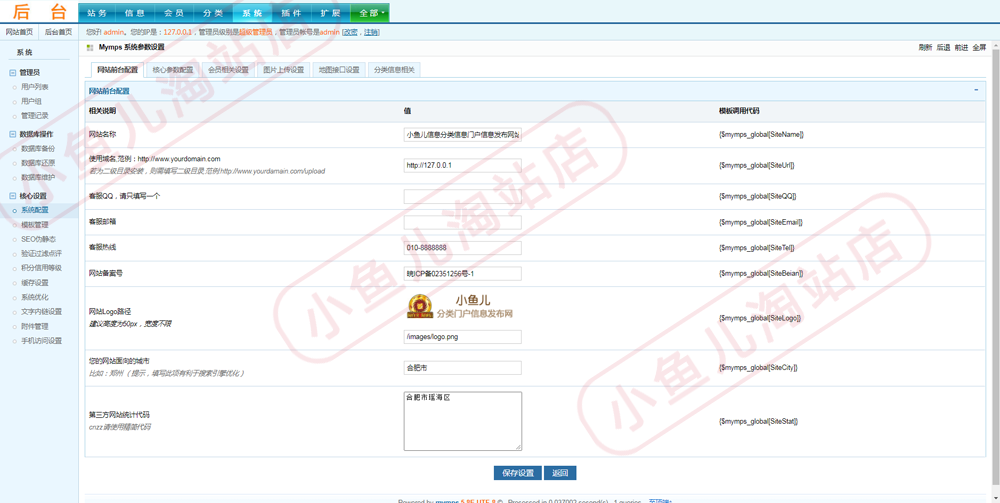
Task: Switch to 会员相关设置 tab
Action: tap(228, 70)
